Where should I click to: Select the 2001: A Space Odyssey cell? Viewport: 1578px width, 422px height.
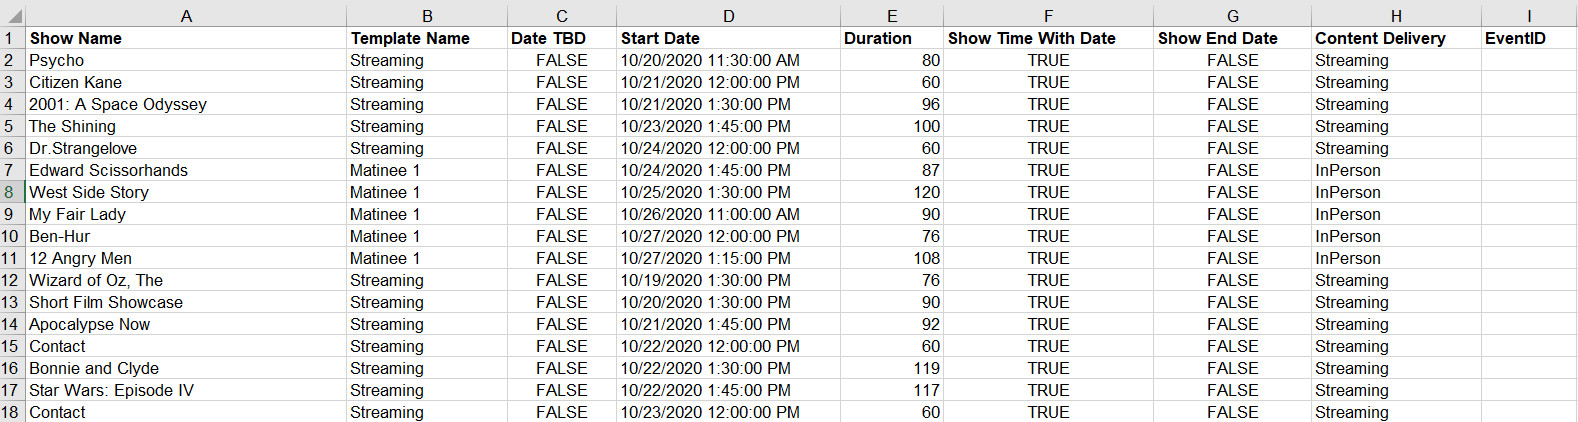[x=186, y=104]
